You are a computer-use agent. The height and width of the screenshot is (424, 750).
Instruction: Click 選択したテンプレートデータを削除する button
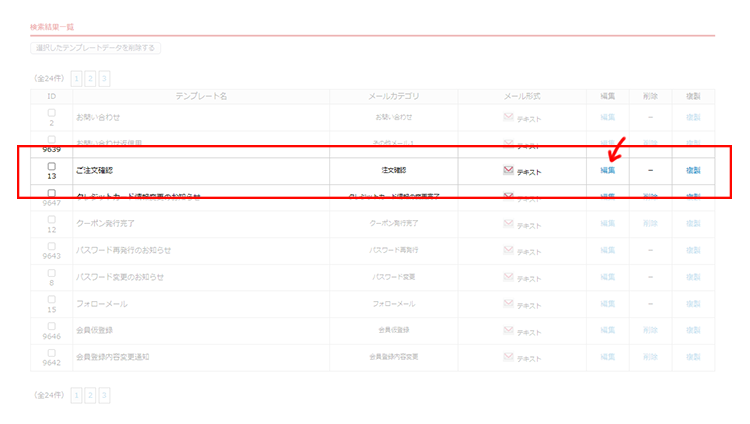pyautogui.click(x=96, y=48)
